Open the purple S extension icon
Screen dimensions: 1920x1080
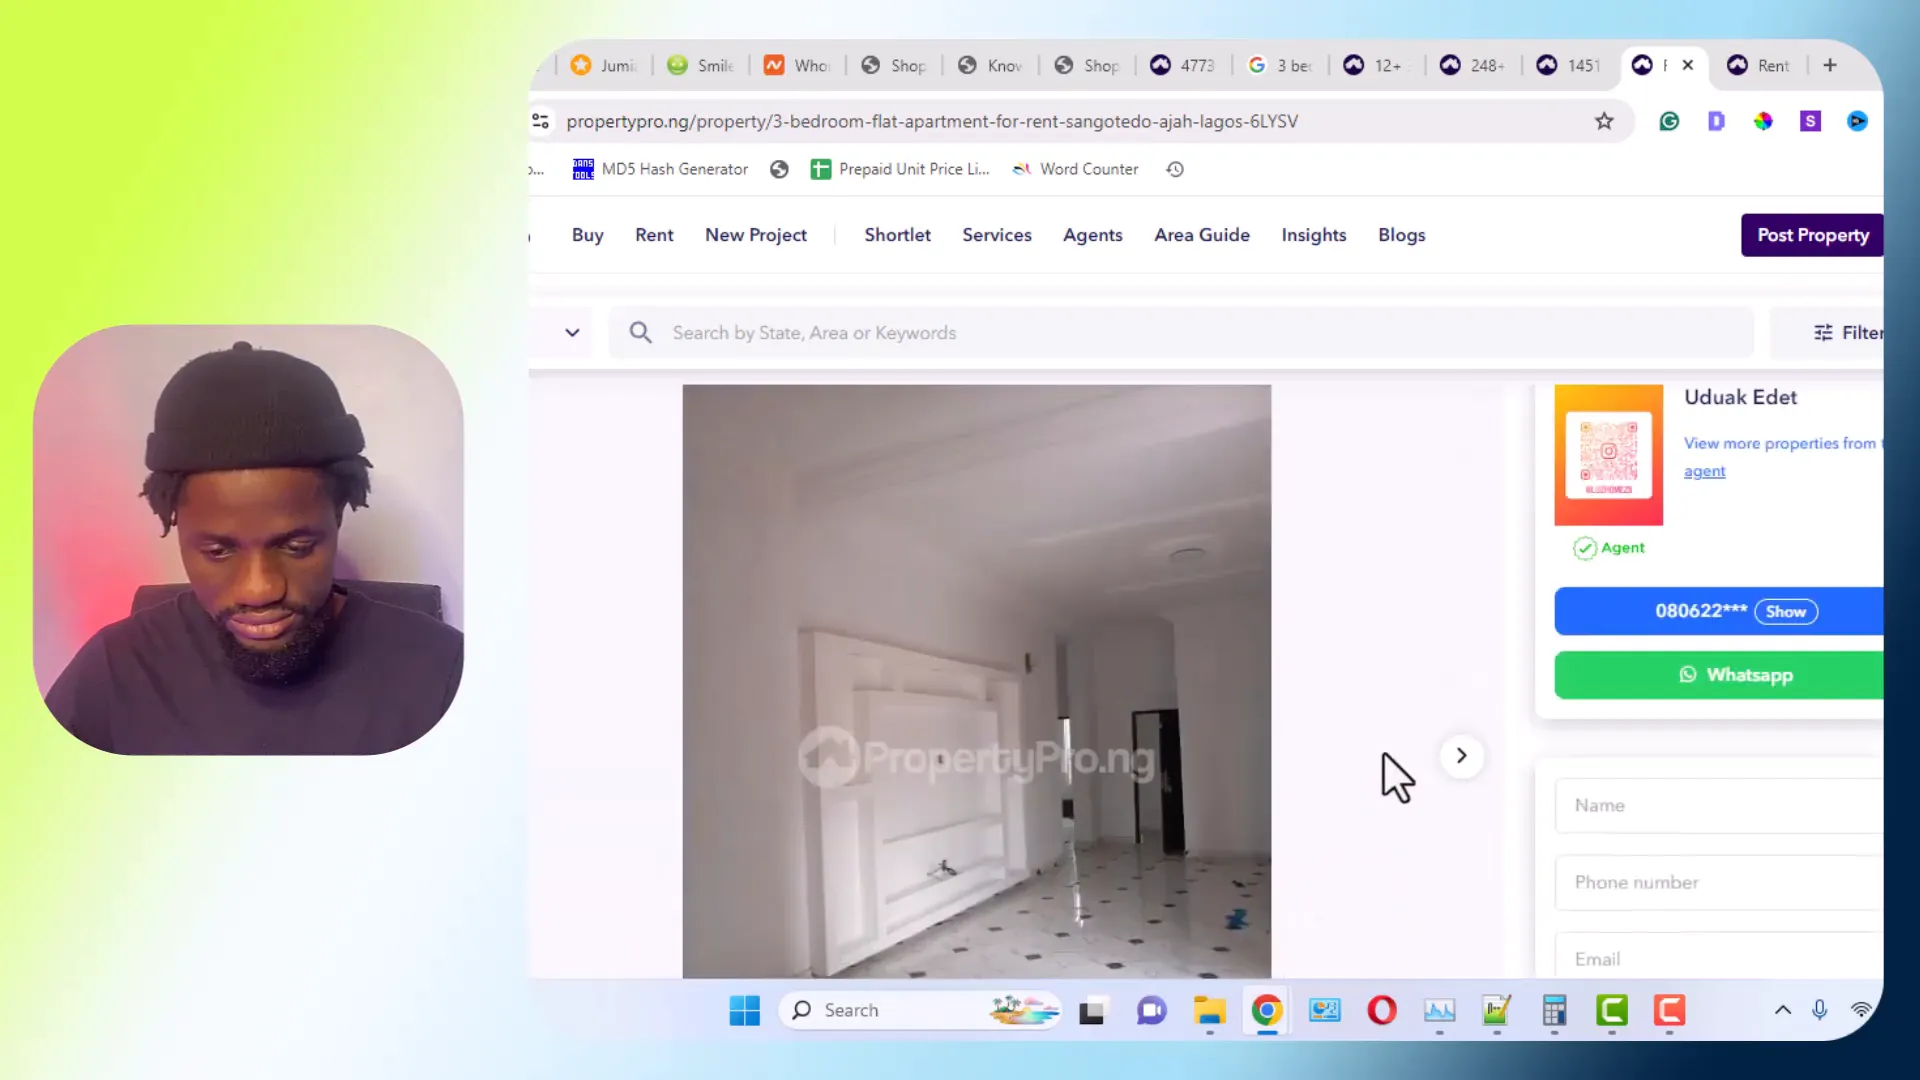tap(1810, 121)
